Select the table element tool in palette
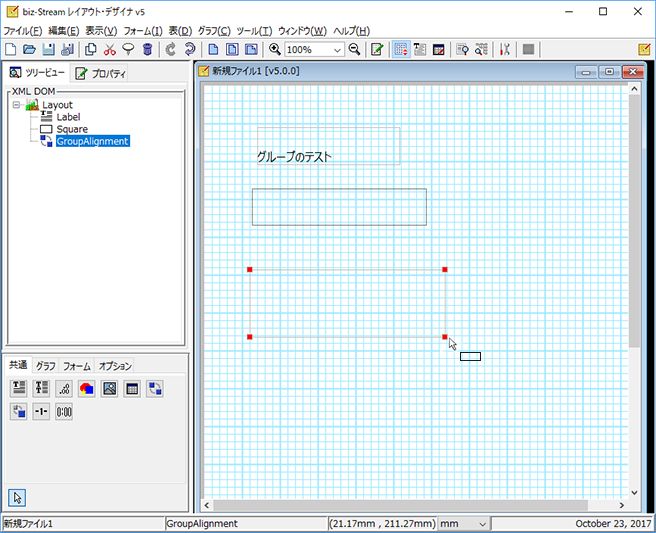Viewport: 656px width, 533px height. [132, 388]
